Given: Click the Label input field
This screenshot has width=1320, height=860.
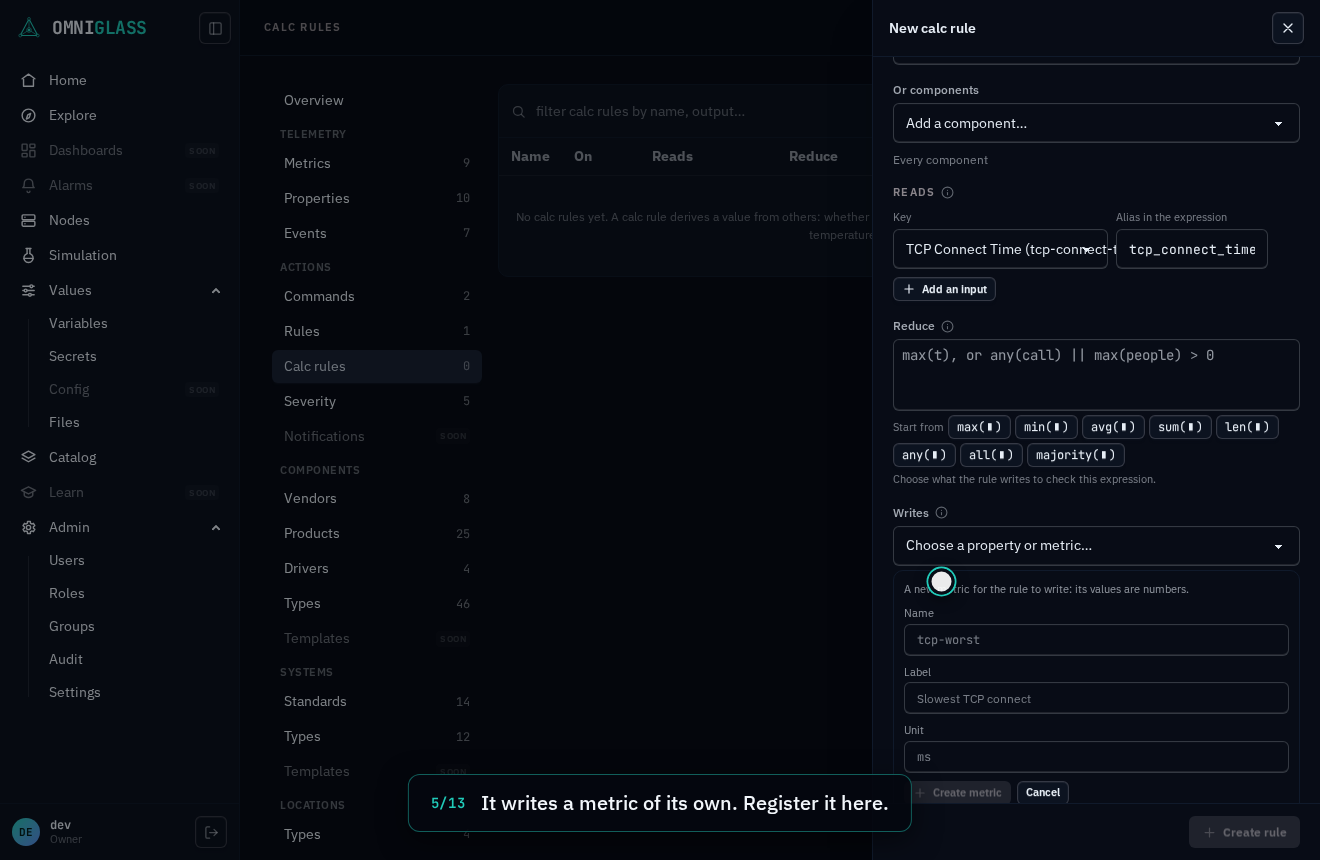Looking at the screenshot, I should (x=1096, y=698).
